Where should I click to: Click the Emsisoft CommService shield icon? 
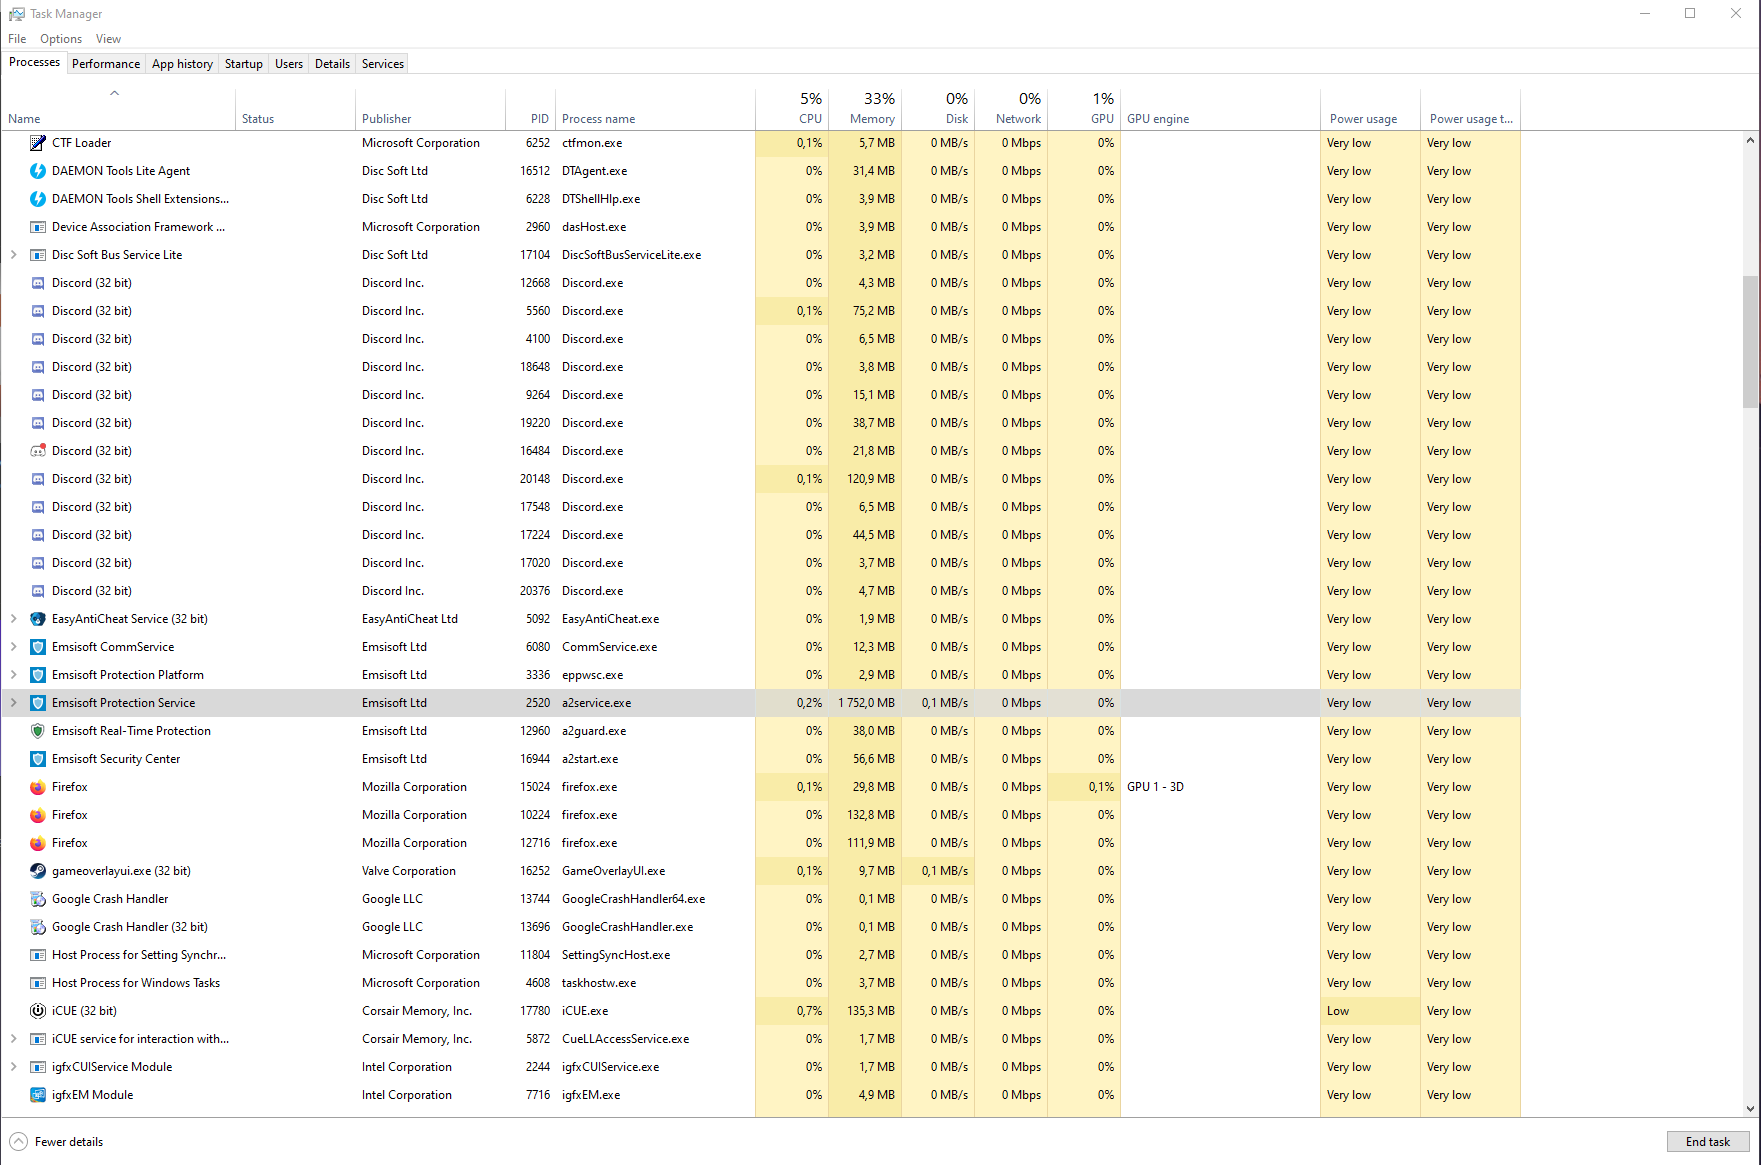38,647
